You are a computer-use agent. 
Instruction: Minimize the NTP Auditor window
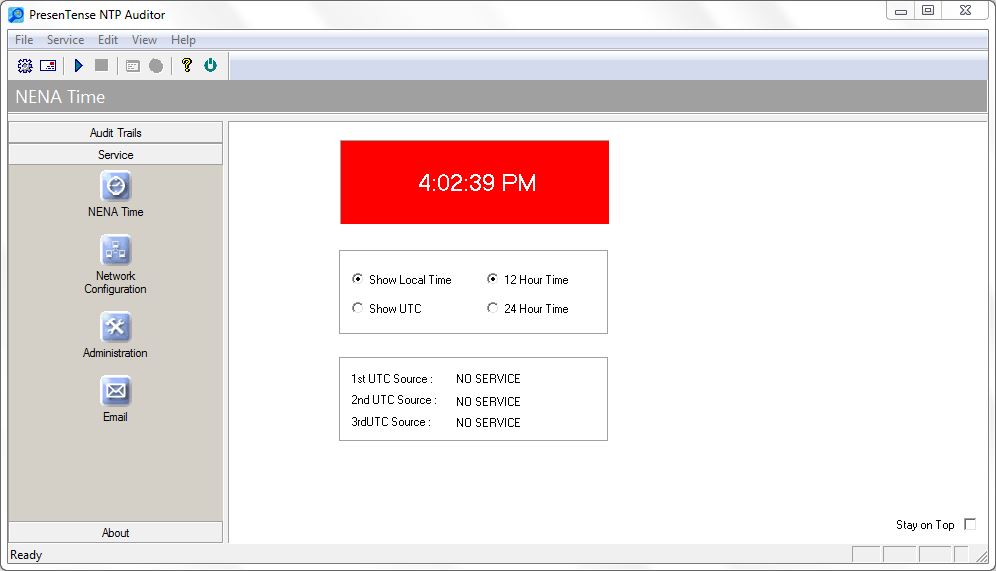[901, 11]
